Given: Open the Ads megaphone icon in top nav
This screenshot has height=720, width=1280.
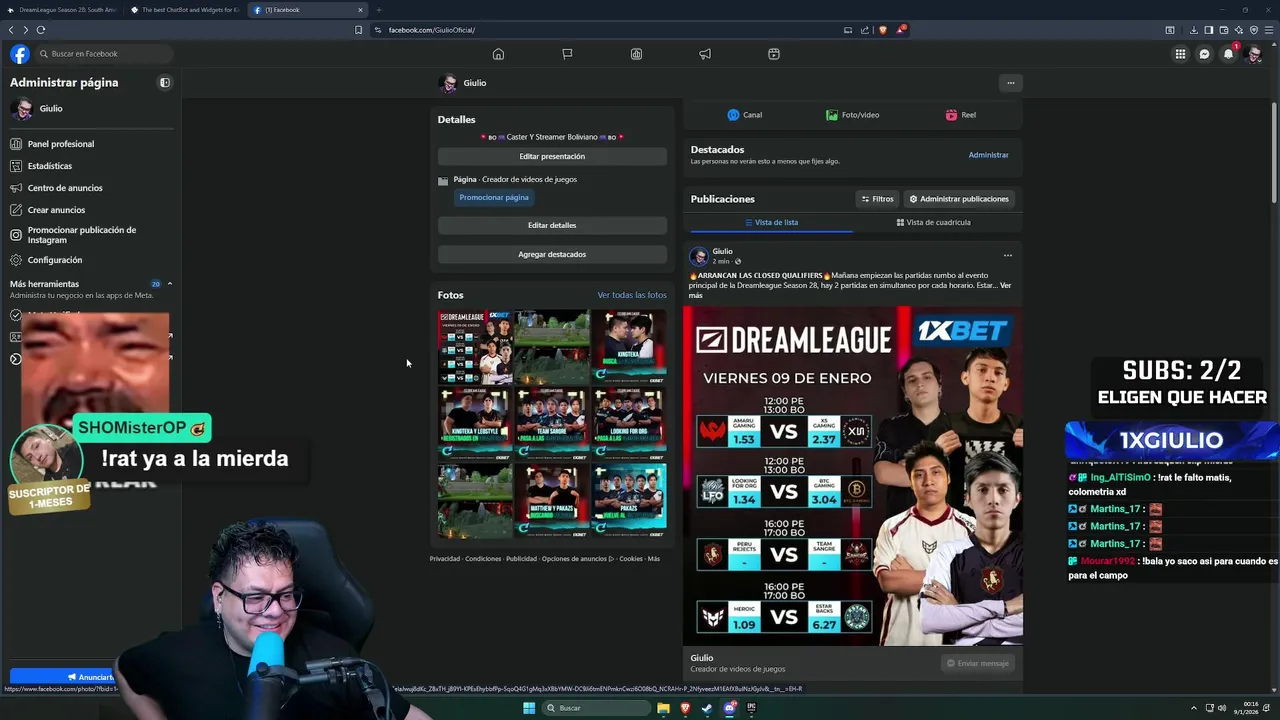Looking at the screenshot, I should coord(705,54).
